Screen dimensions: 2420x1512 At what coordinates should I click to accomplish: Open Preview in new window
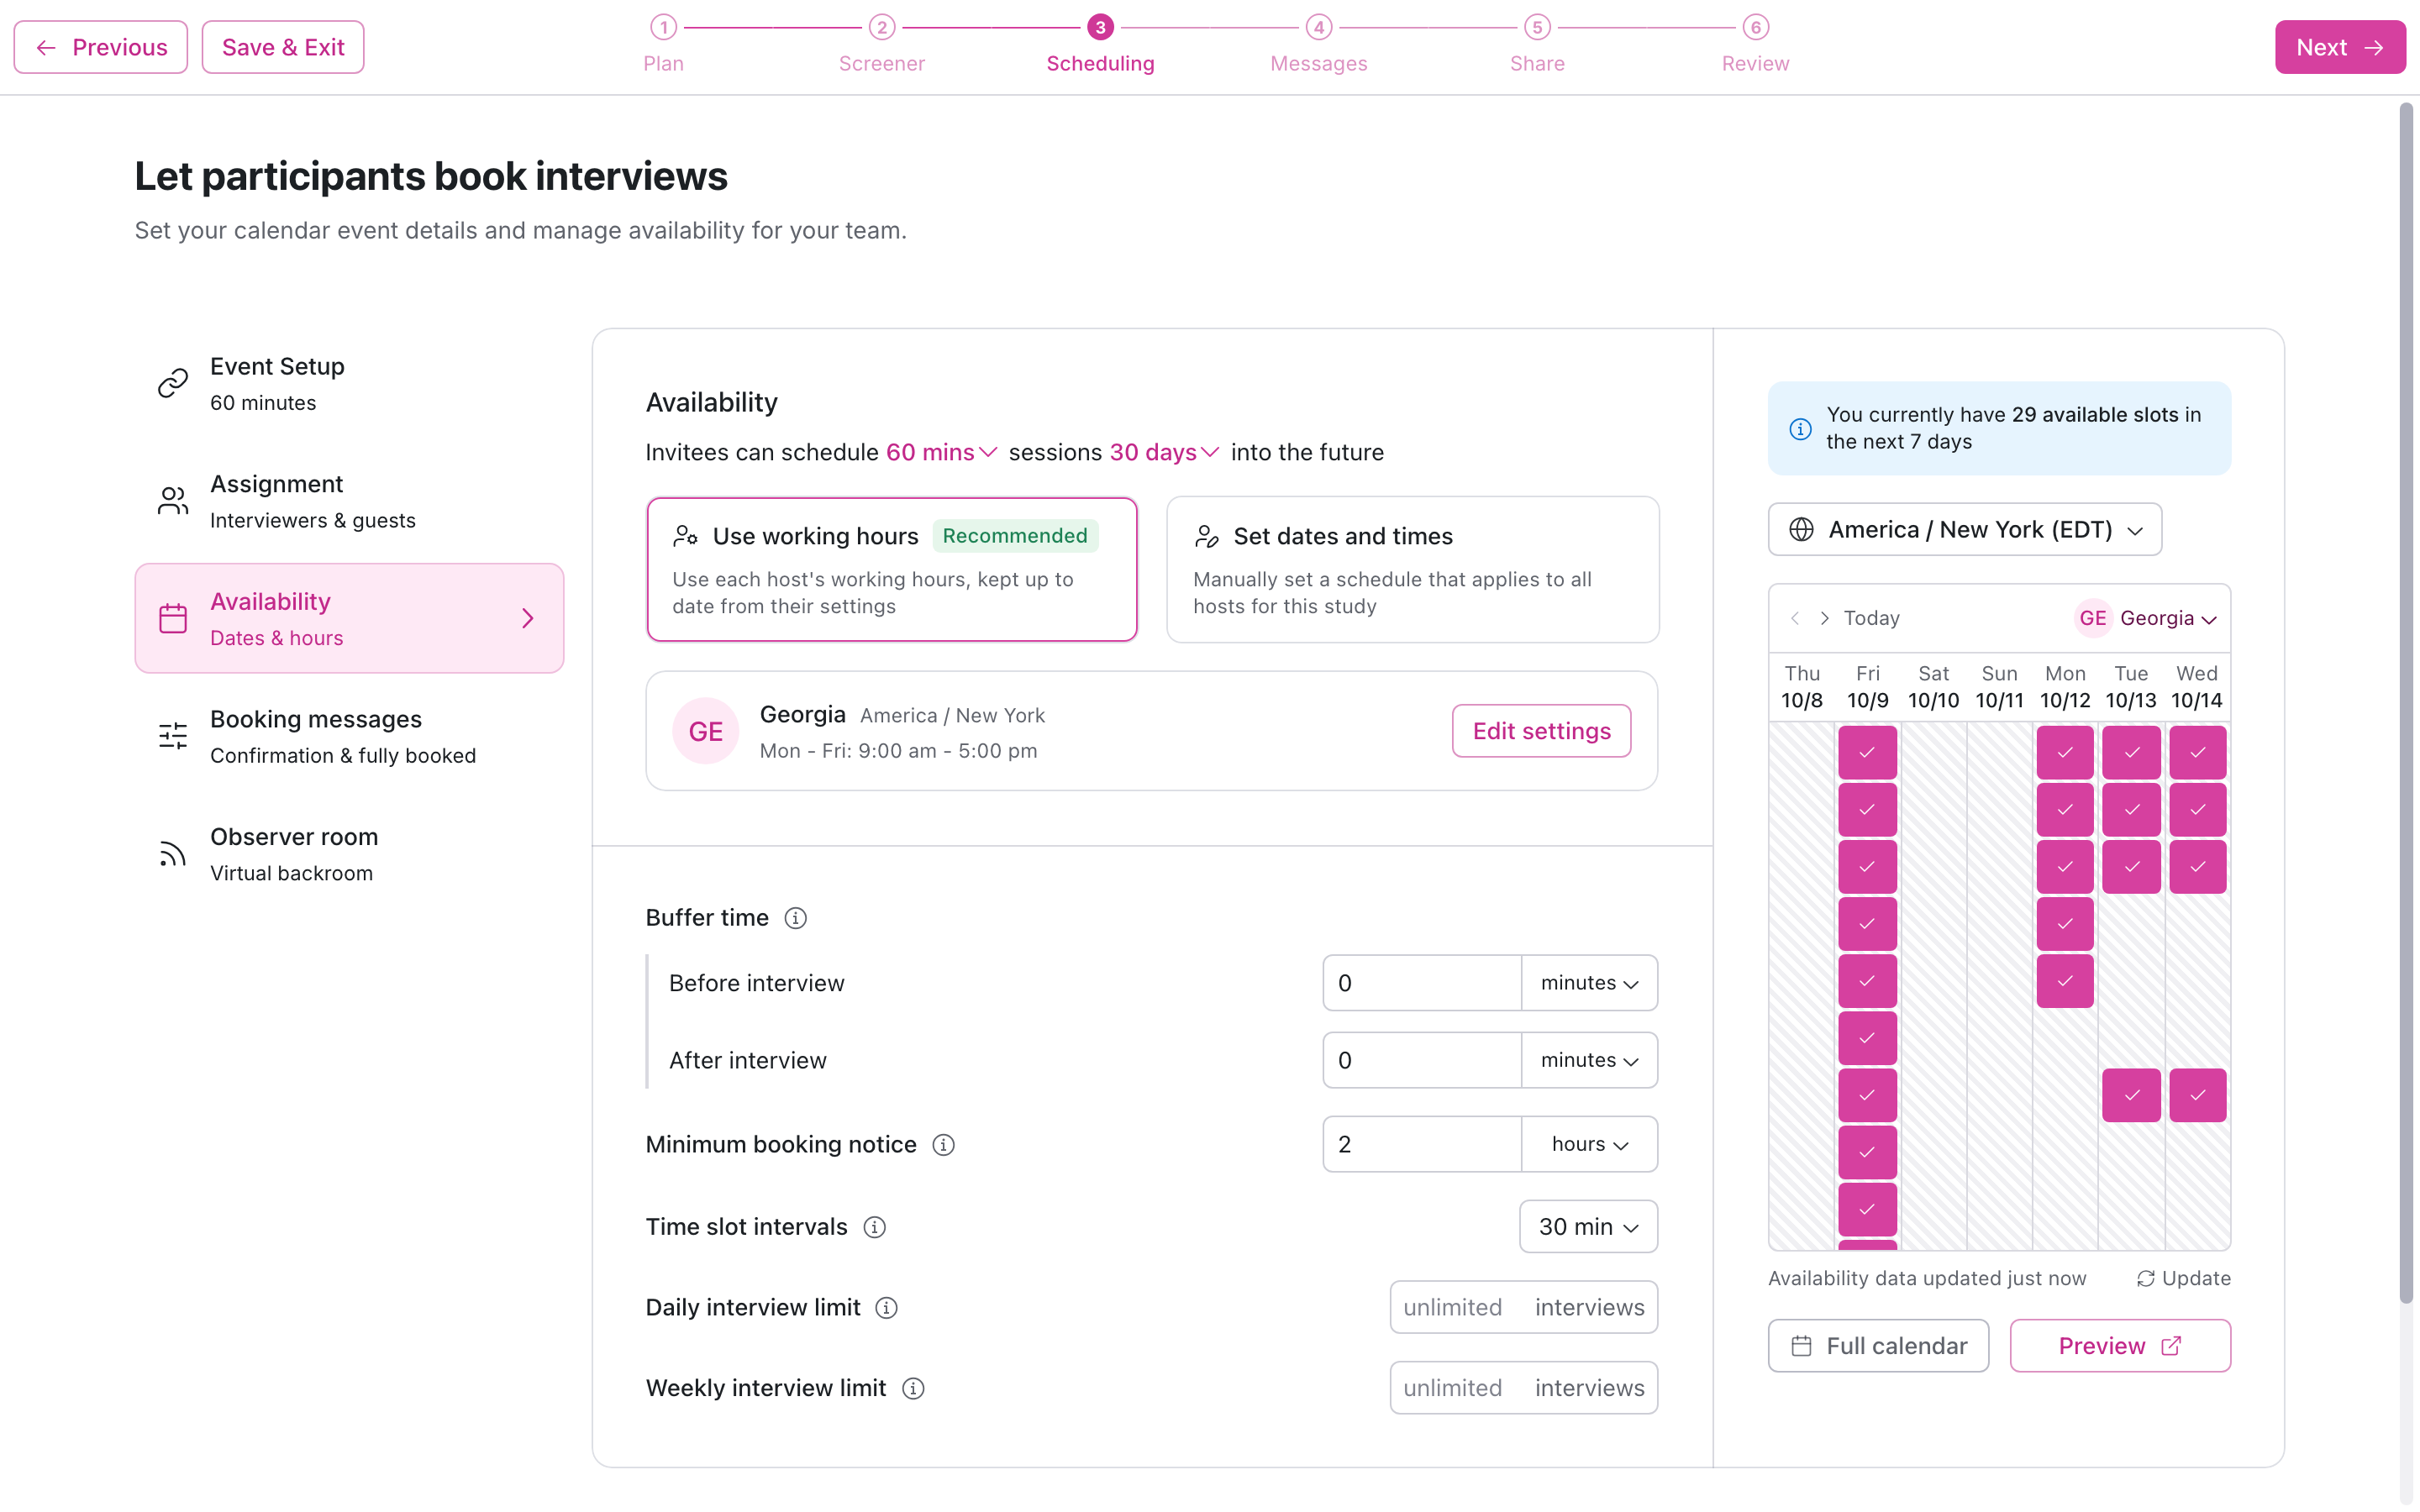(x=2120, y=1346)
